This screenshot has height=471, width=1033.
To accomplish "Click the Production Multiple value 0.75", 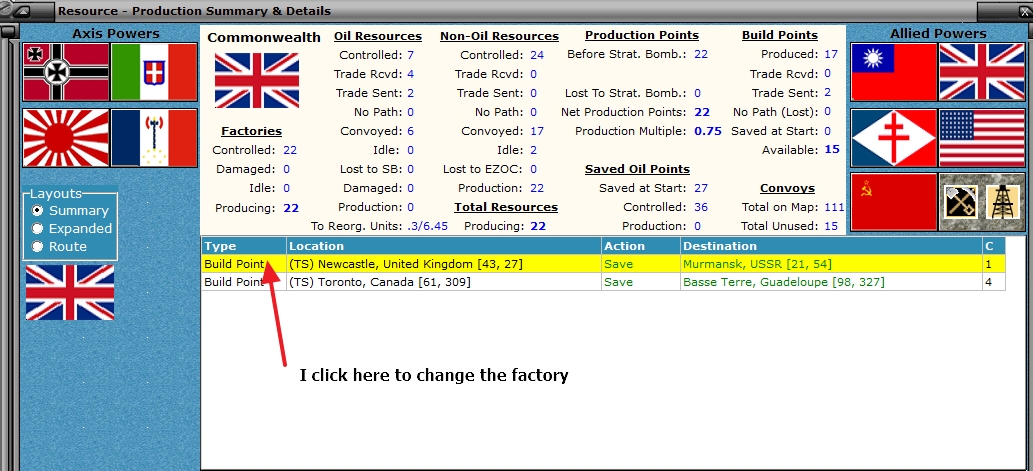I will (x=708, y=131).
